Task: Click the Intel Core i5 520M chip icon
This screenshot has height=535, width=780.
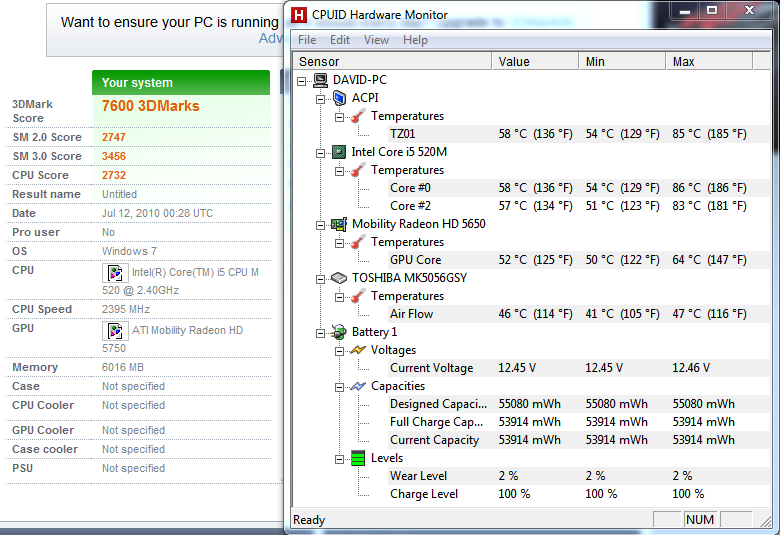Action: tap(339, 152)
